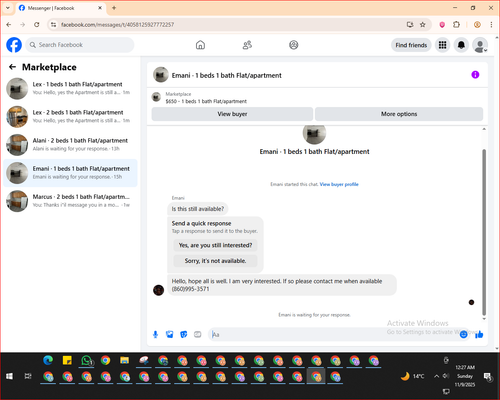Choose a sticker icon

click(184, 334)
